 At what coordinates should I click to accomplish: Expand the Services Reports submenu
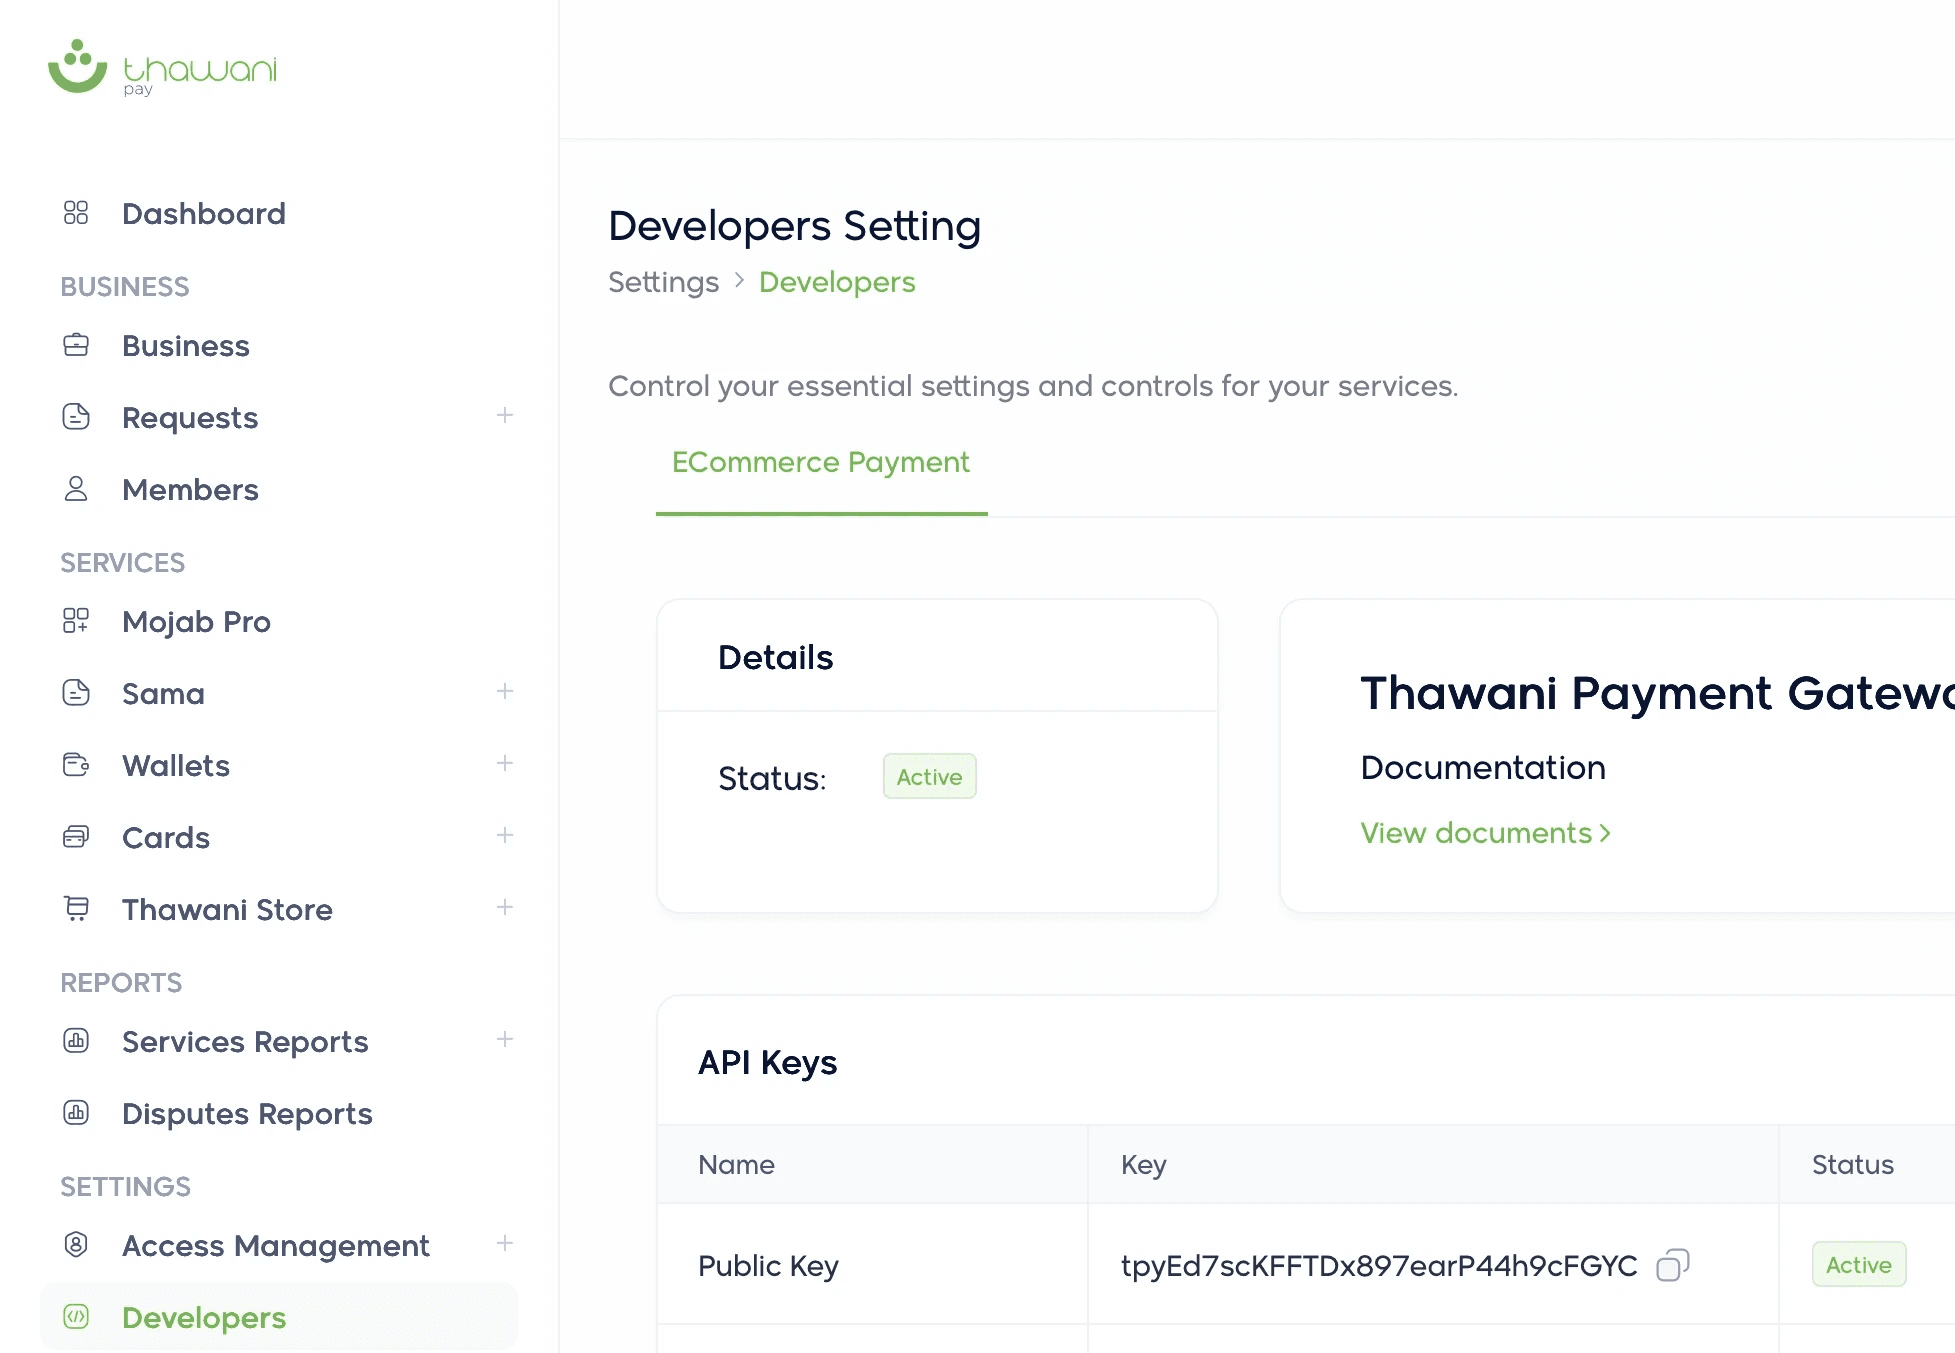tap(505, 1039)
